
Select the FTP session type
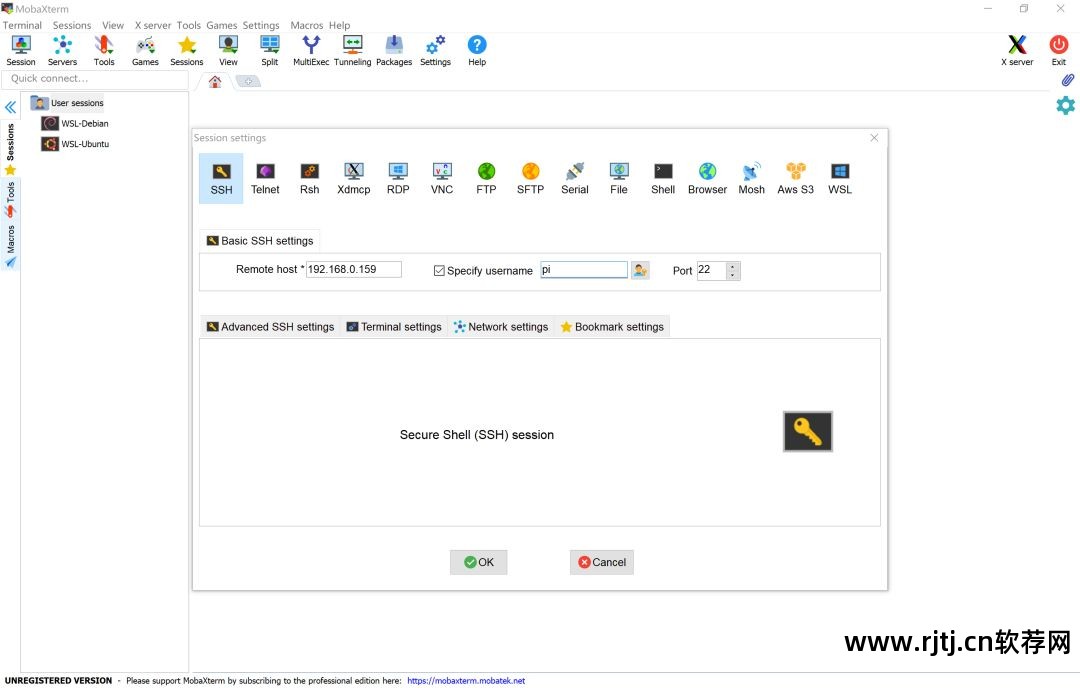486,178
